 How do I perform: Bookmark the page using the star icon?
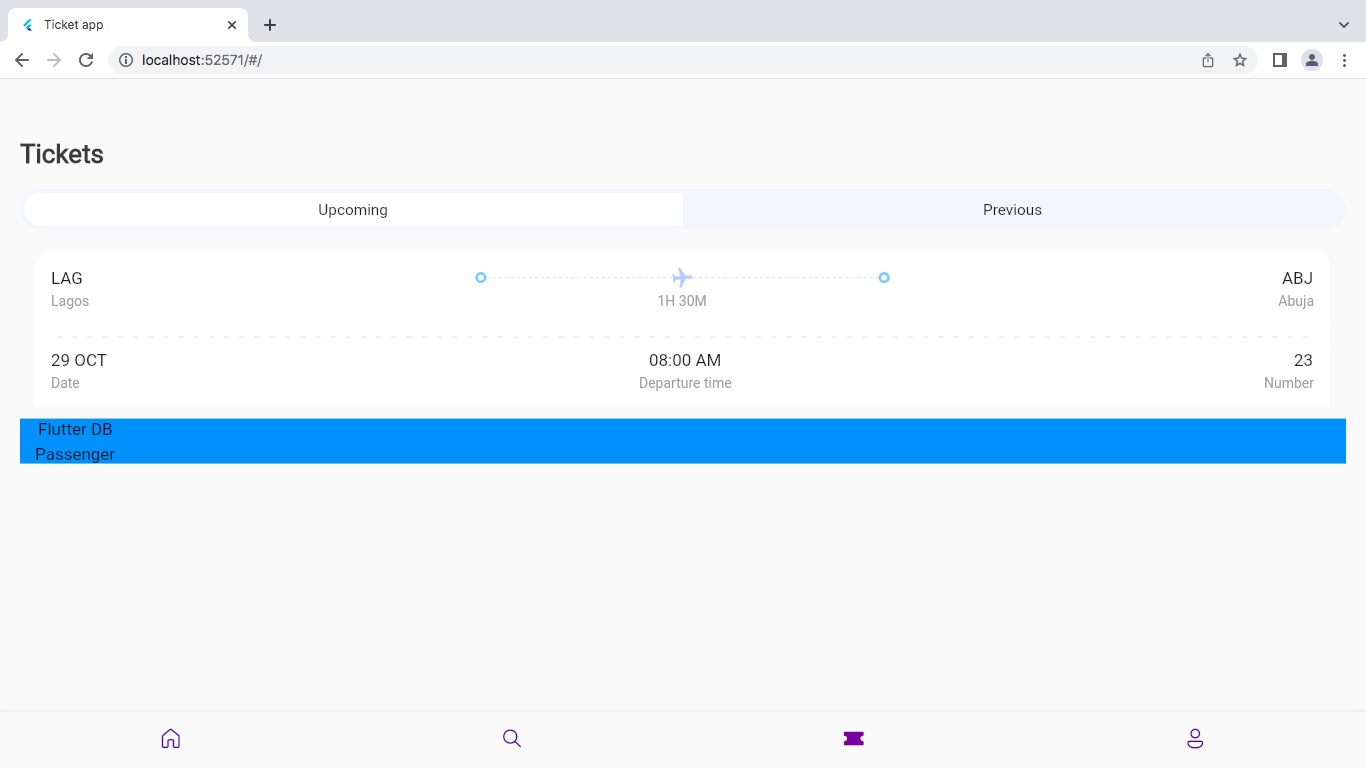pos(1240,60)
